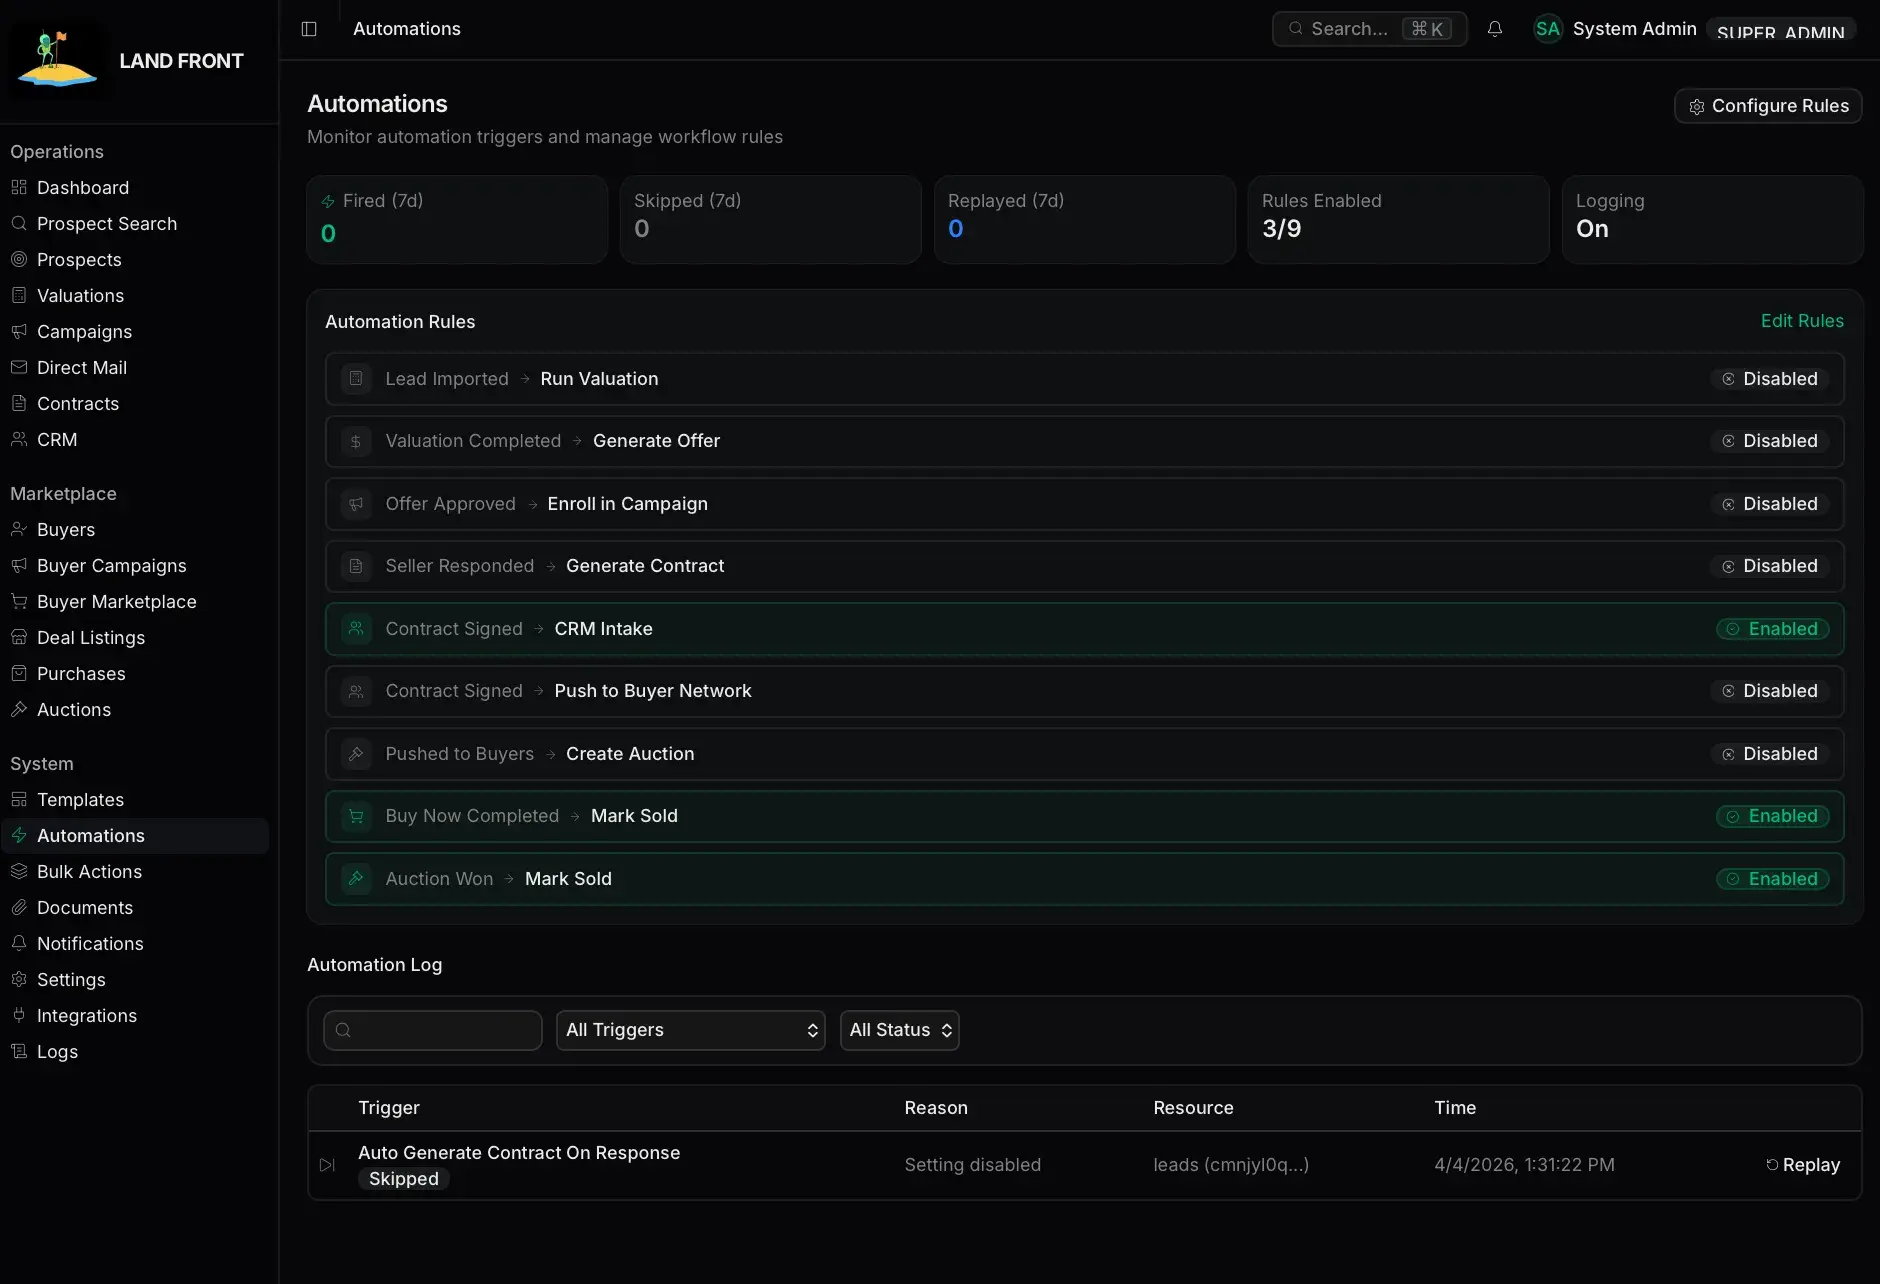Image resolution: width=1880 pixels, height=1284 pixels.
Task: Open the notifications bell in header
Action: point(1495,29)
